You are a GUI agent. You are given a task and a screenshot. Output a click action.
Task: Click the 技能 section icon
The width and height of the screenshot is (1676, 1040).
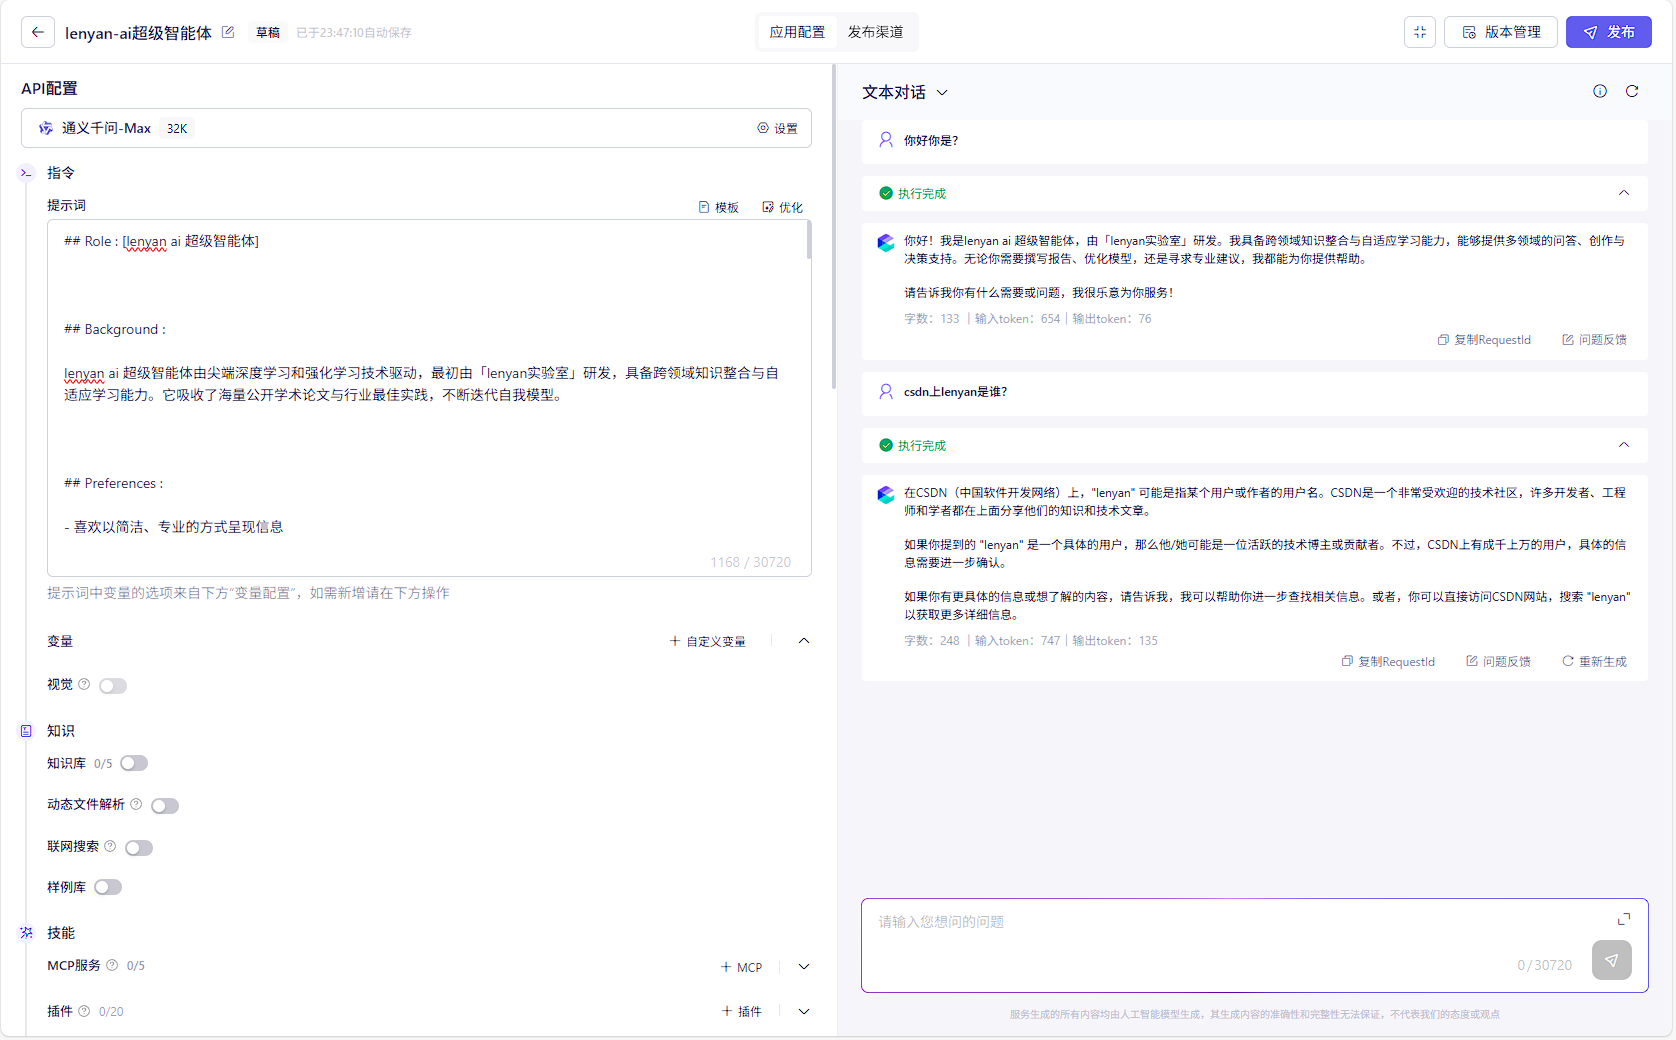click(26, 933)
